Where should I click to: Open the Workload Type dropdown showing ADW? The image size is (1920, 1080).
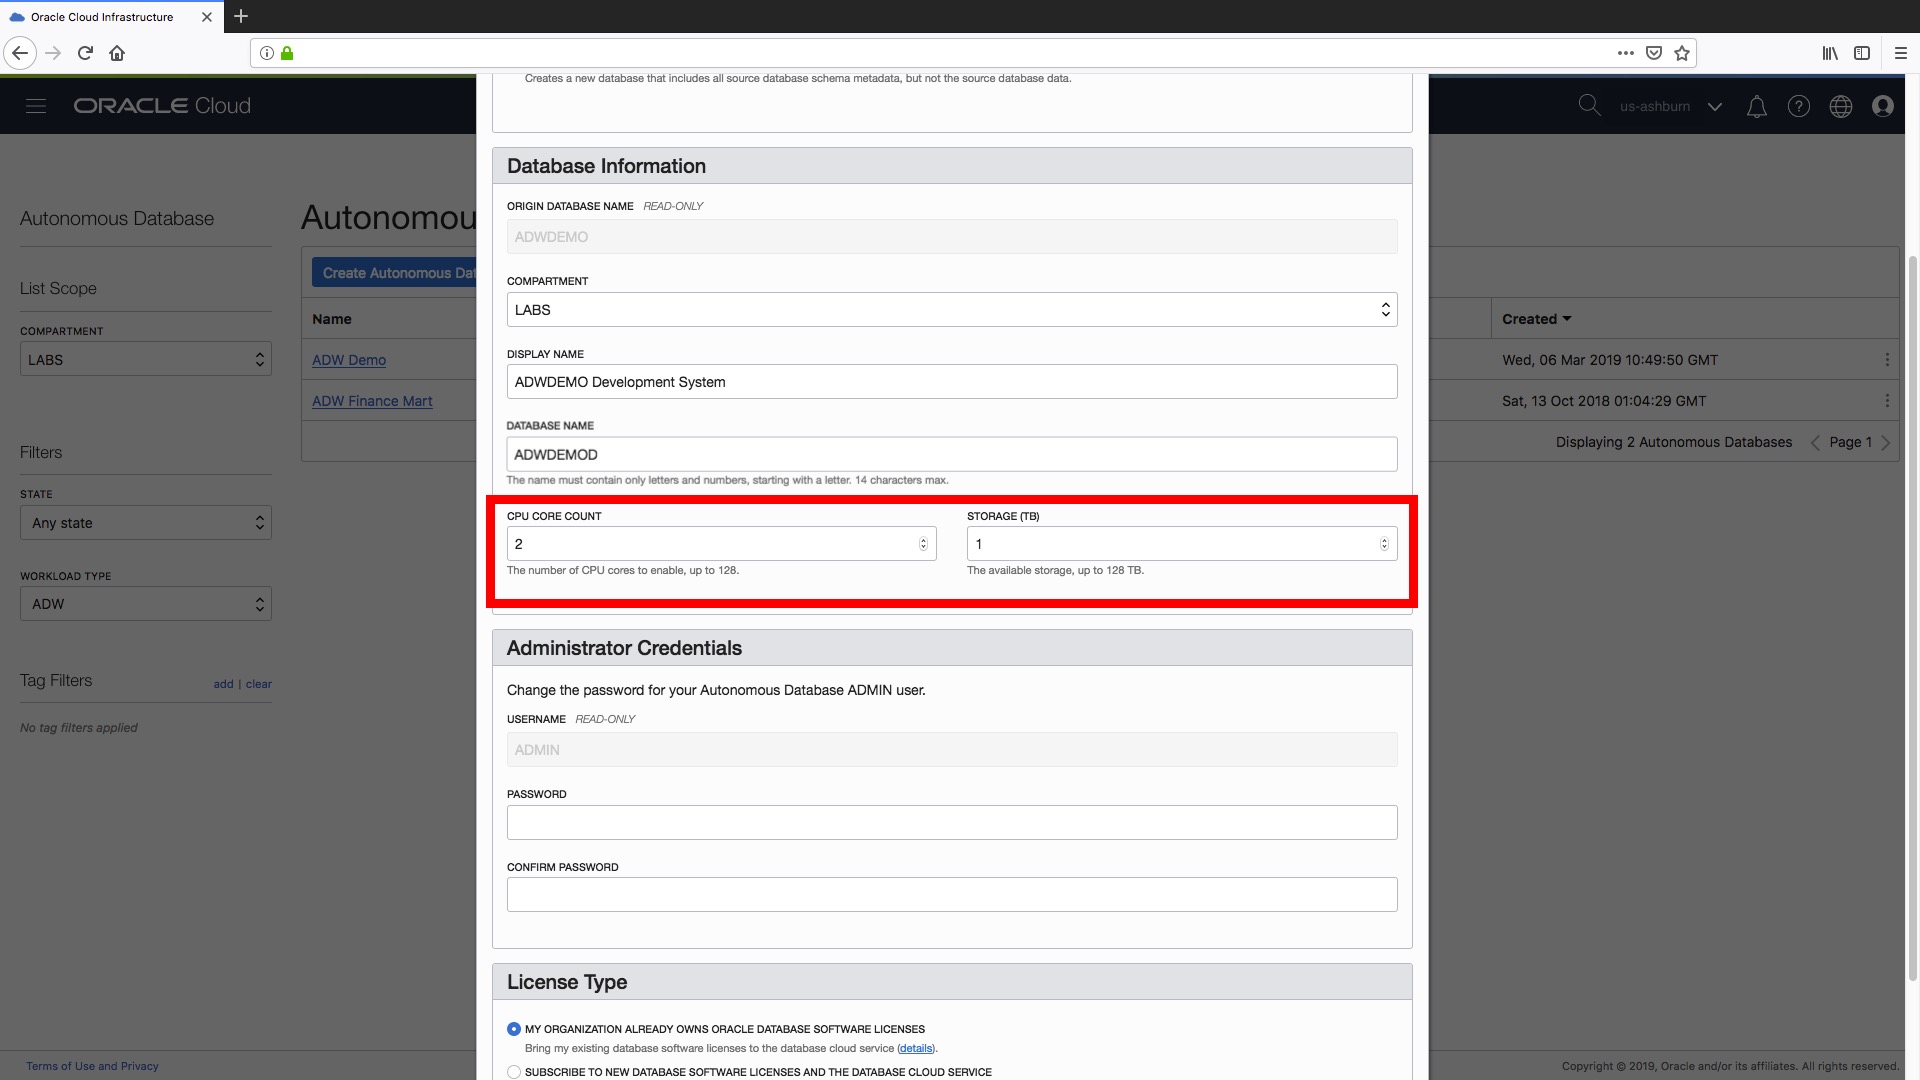pyautogui.click(x=145, y=603)
